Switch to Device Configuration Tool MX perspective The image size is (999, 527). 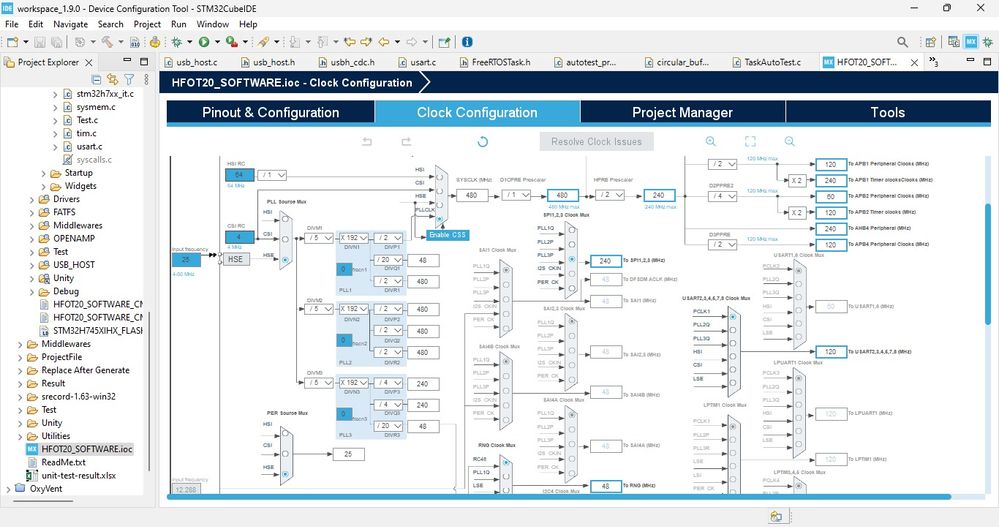tap(971, 42)
